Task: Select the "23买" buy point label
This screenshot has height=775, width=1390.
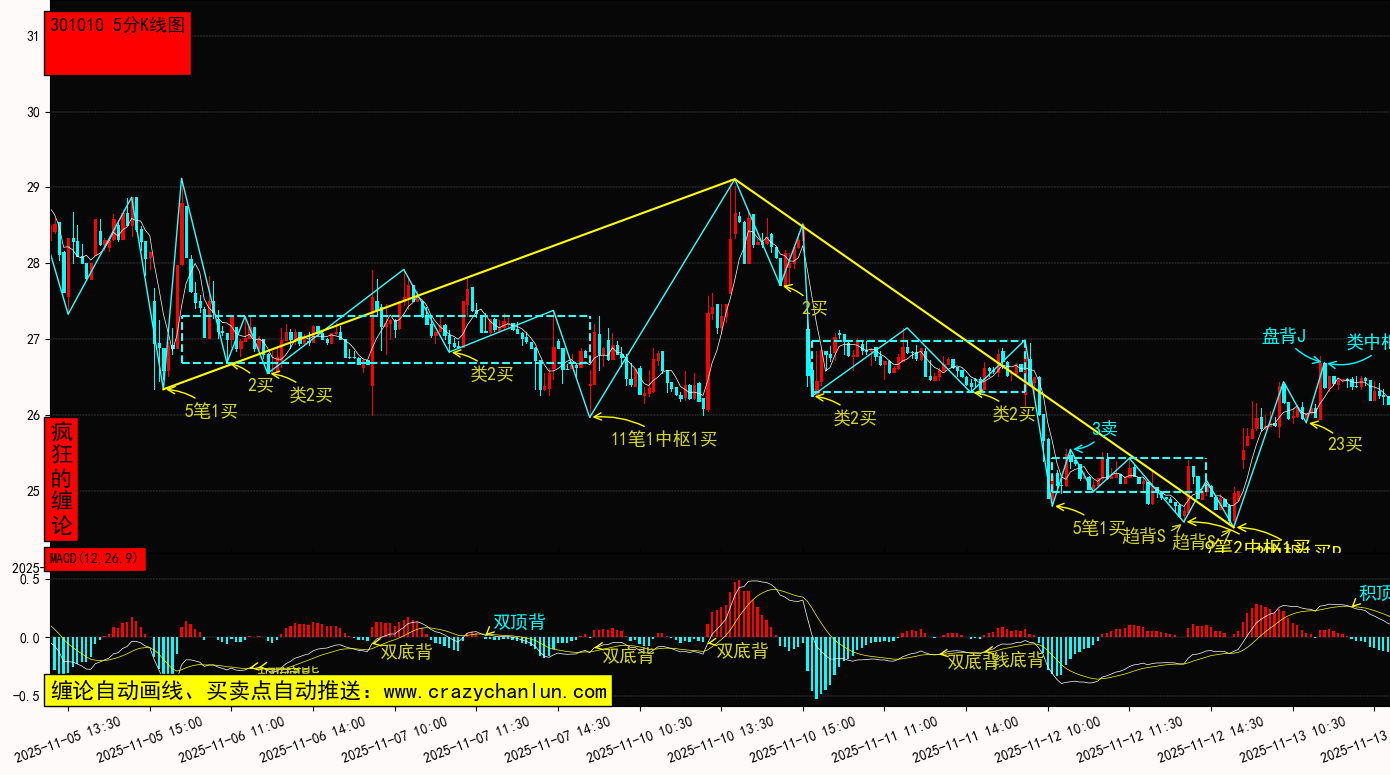Action: (x=1345, y=444)
